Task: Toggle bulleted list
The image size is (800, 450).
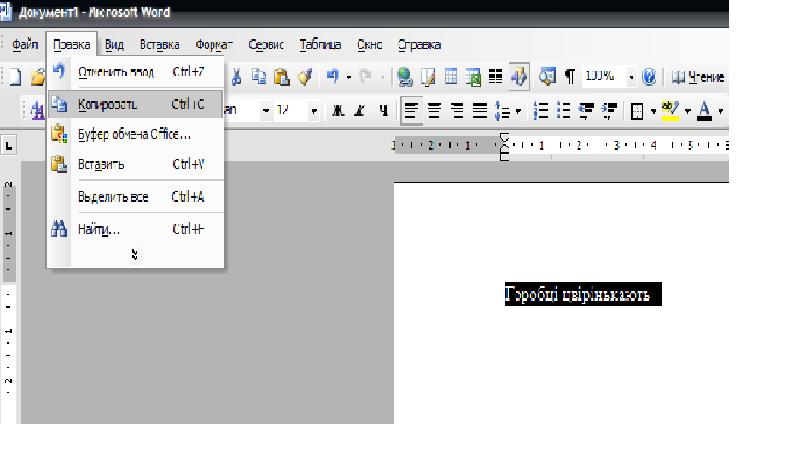Action: pyautogui.click(x=563, y=110)
